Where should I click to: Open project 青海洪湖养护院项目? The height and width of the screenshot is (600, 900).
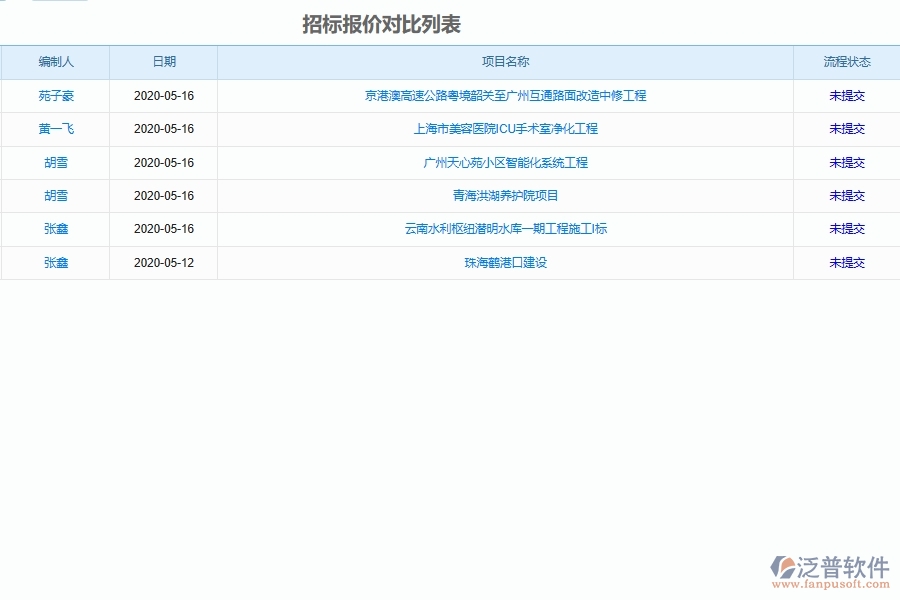coord(505,196)
